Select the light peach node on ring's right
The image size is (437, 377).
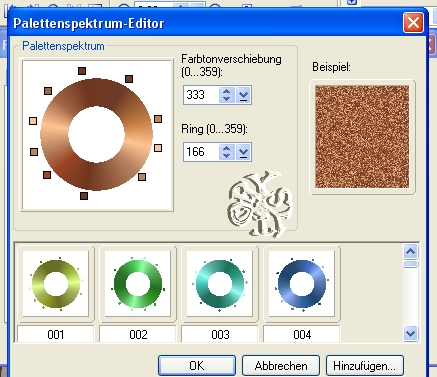coord(158,148)
